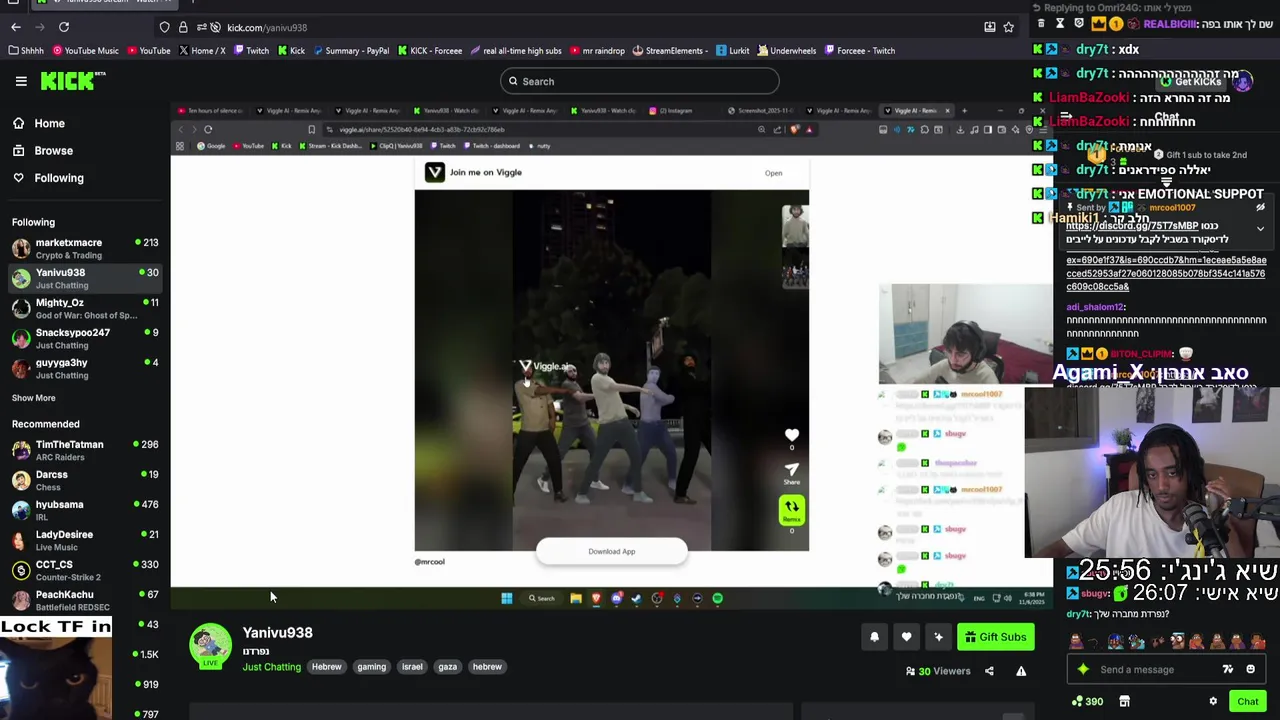This screenshot has height=720, width=1280.
Task: Open hyubsama recommended IRL channel
Action: (x=85, y=510)
